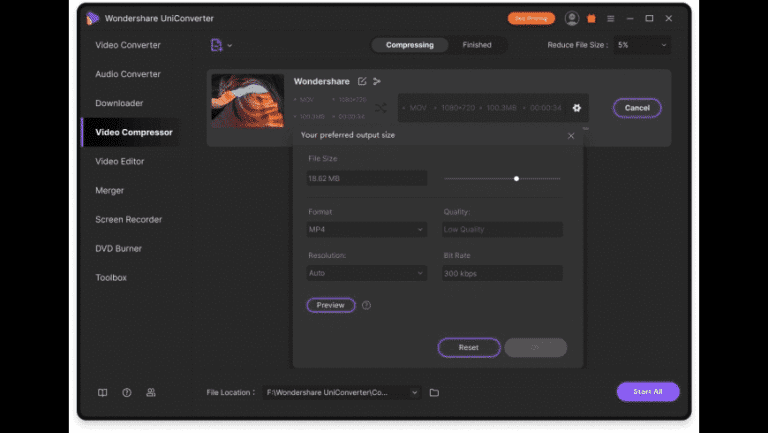This screenshot has height=433, width=768.
Task: Open the Format dropdown showing MP4
Action: (367, 229)
